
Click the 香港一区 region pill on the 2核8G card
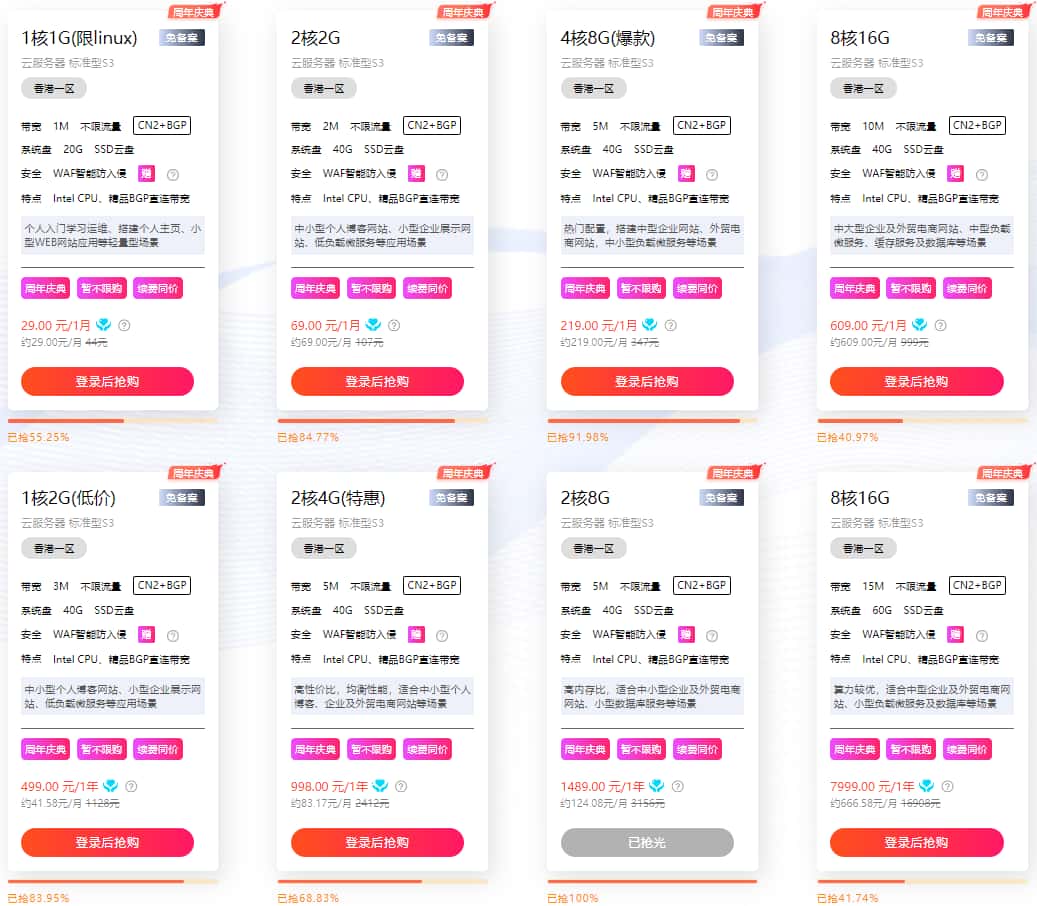pos(594,548)
